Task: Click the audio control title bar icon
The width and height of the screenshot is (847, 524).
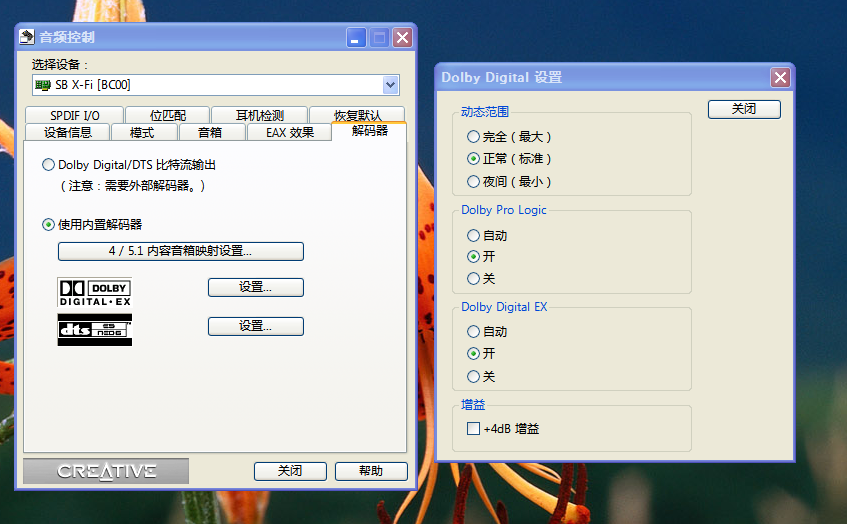Action: [26, 37]
